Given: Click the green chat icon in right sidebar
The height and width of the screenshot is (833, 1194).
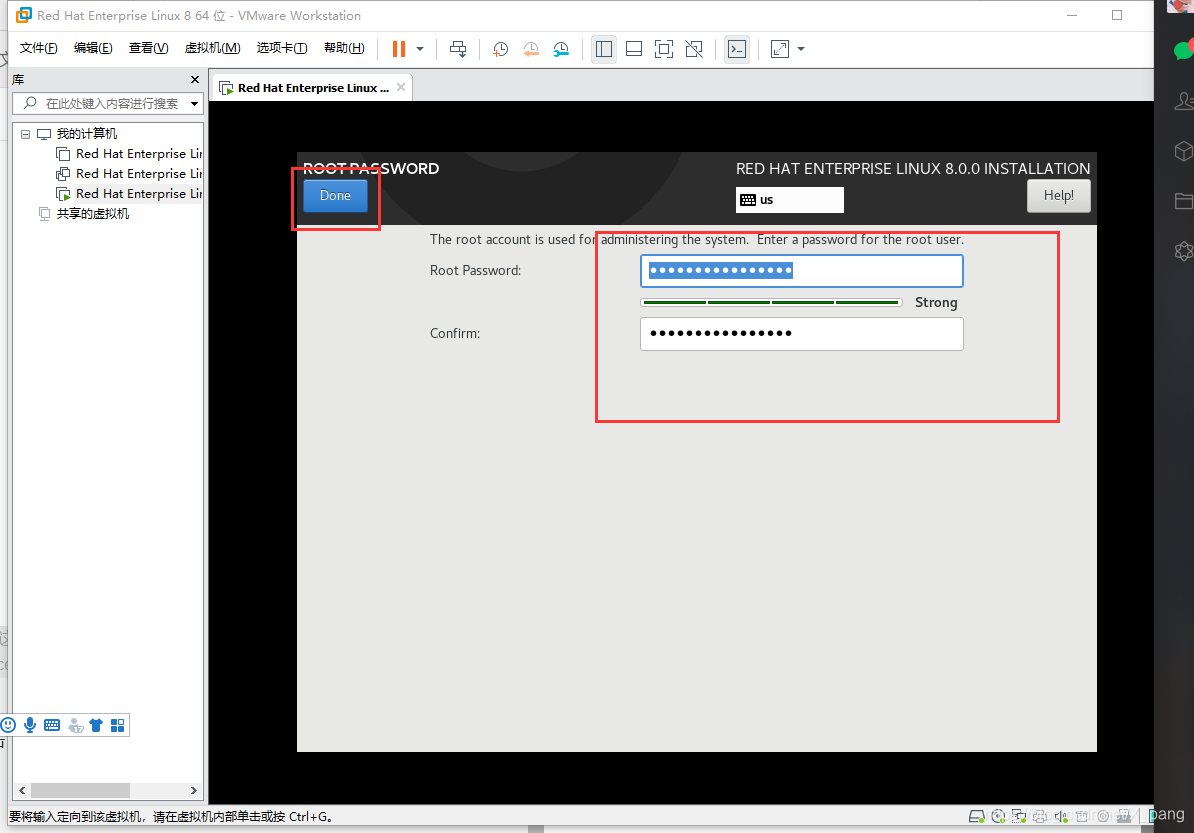Looking at the screenshot, I should click(1184, 51).
